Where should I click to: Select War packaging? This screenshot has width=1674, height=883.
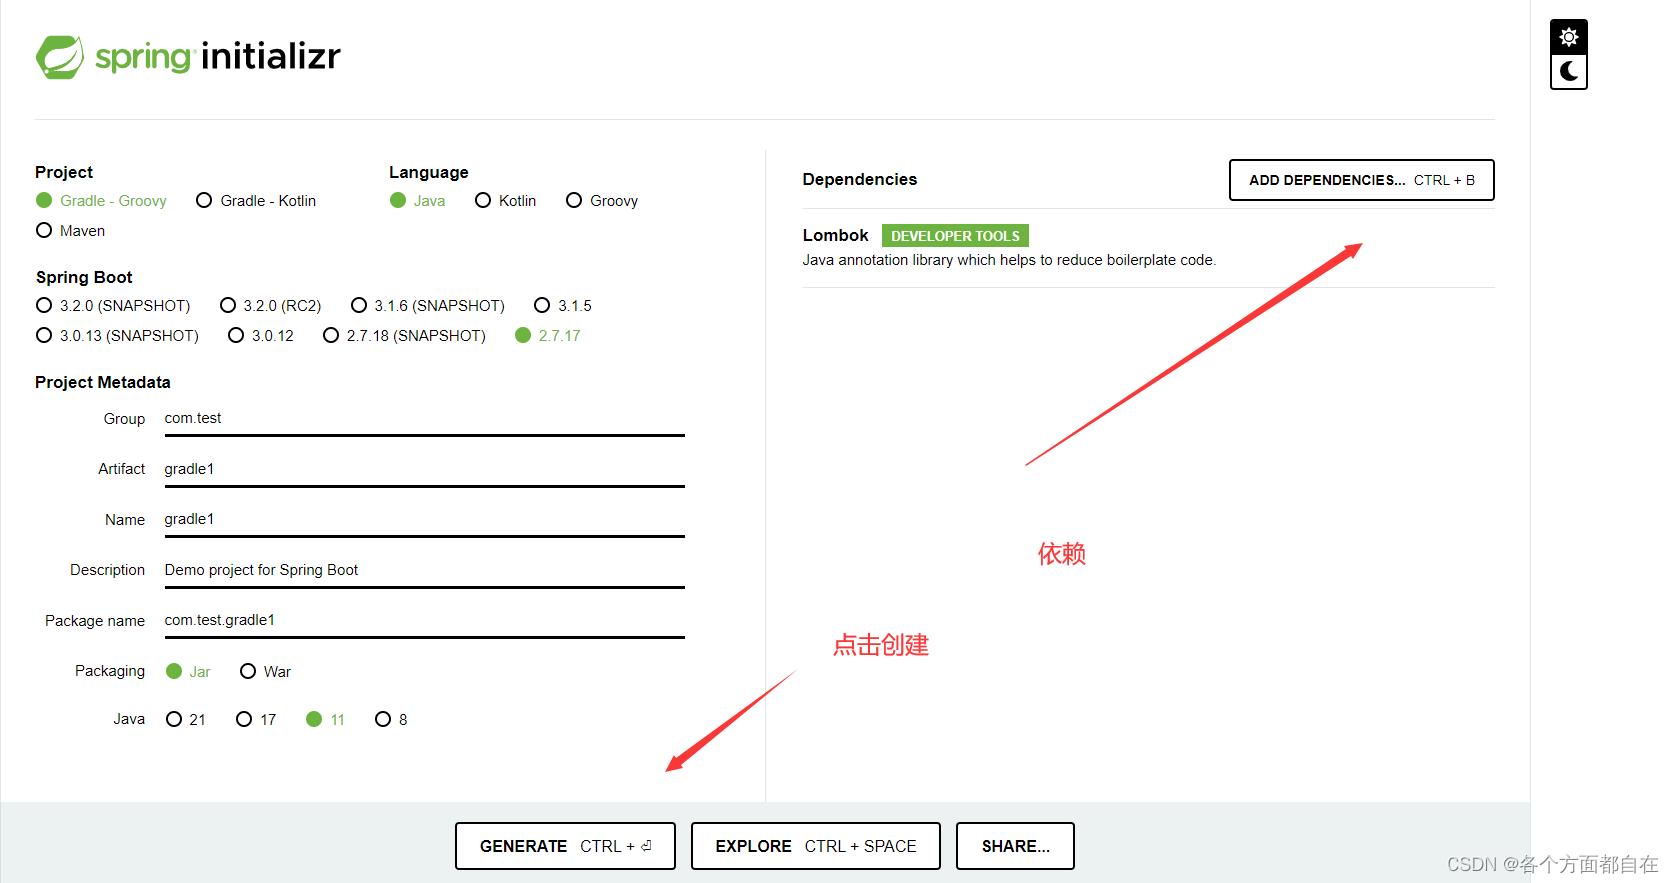click(x=265, y=672)
